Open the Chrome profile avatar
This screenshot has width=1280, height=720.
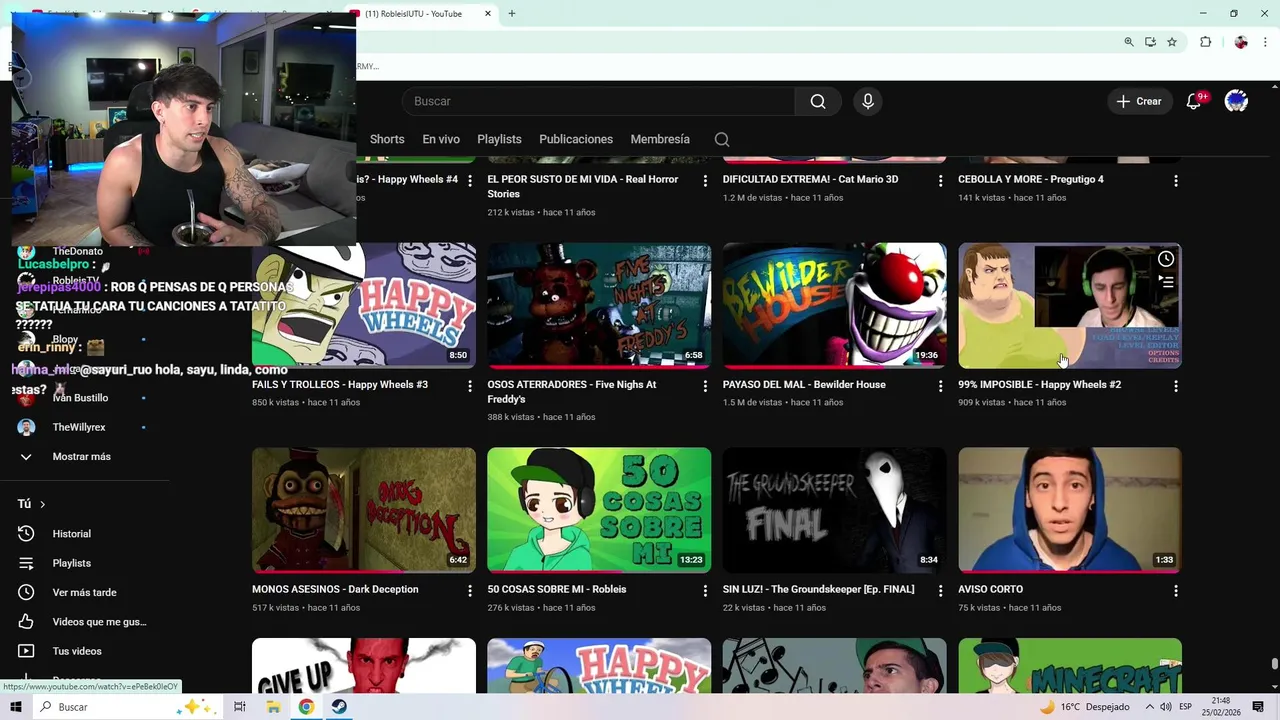(x=1241, y=42)
